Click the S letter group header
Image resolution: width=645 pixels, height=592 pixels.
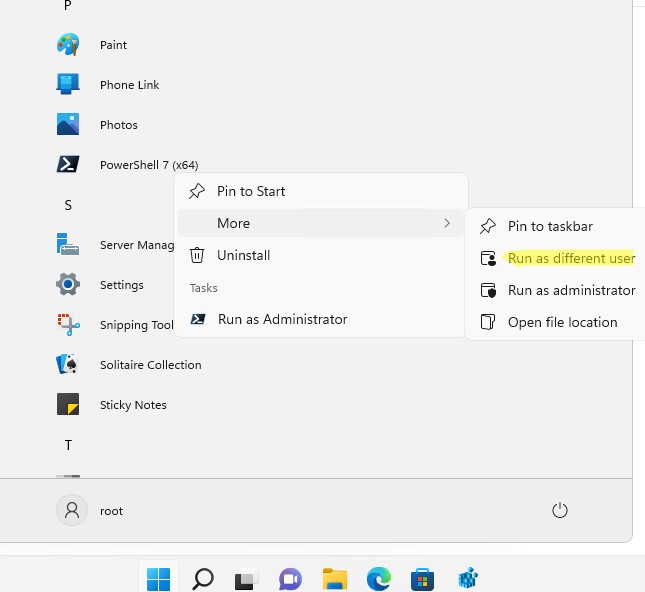(68, 205)
